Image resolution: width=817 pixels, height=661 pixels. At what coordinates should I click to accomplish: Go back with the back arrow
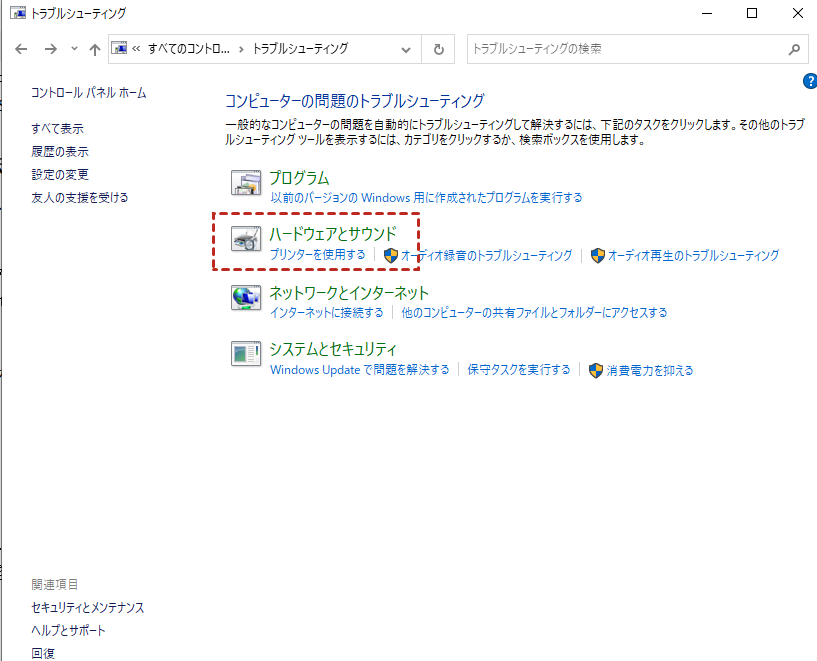tap(21, 49)
